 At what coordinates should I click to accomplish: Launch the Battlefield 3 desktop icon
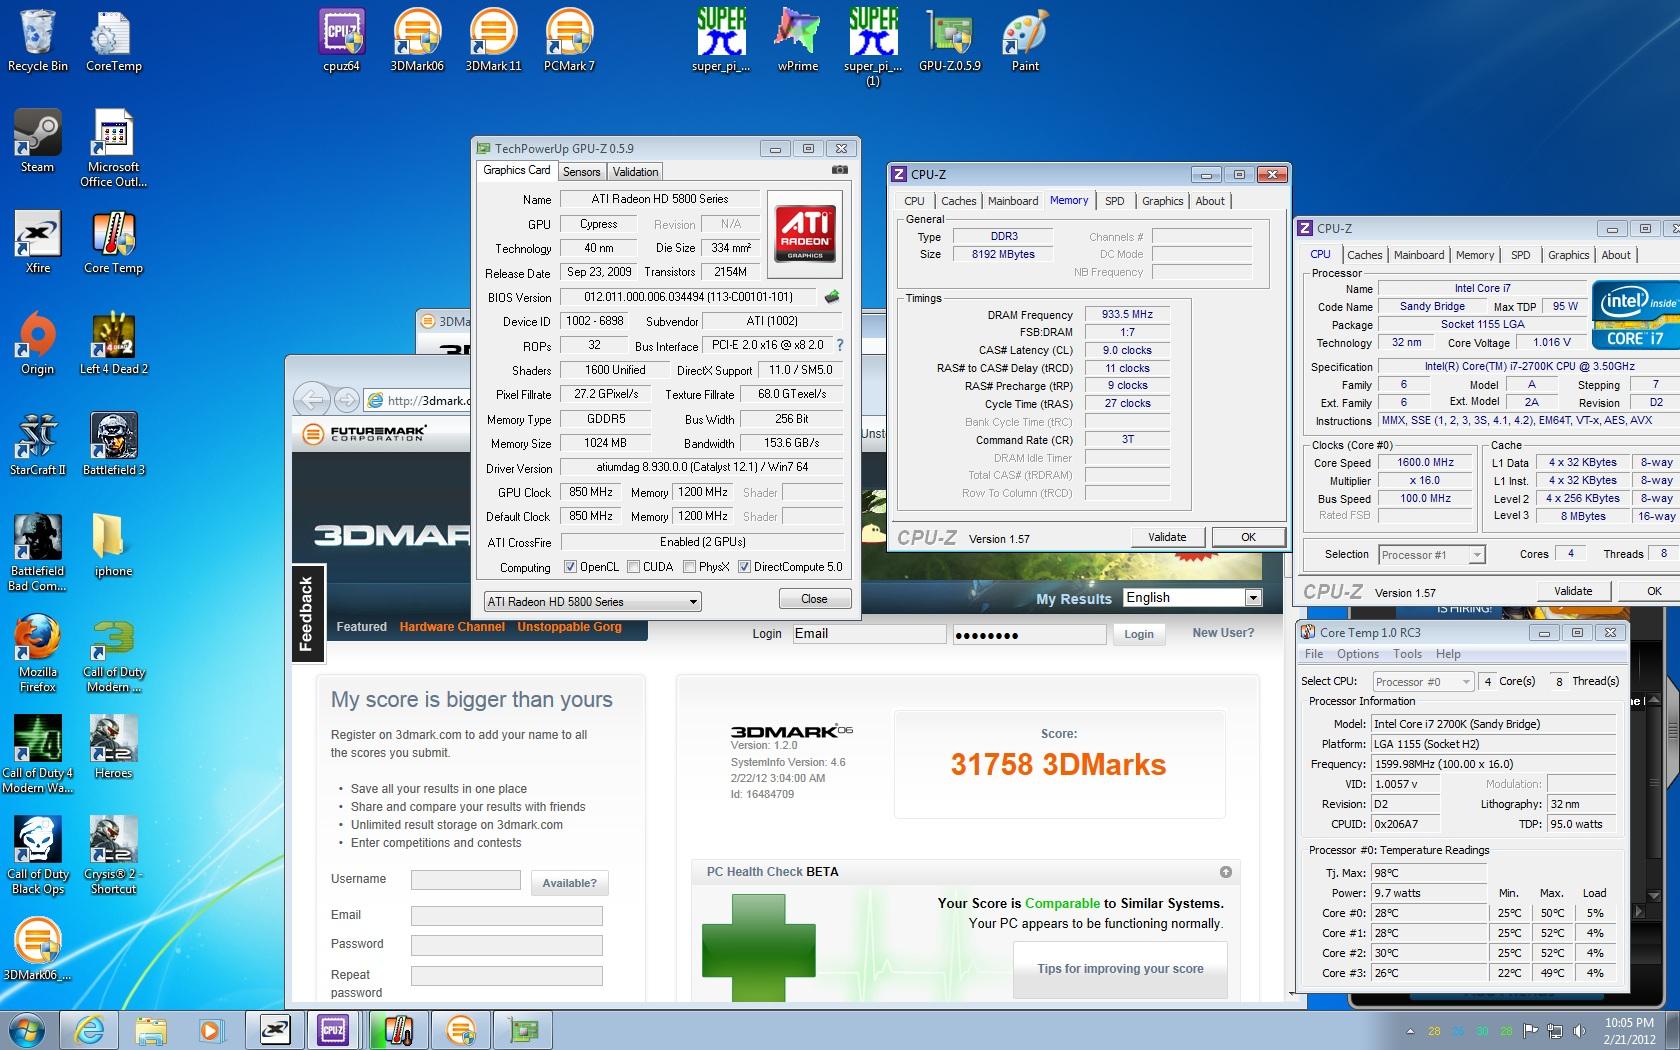pyautogui.click(x=113, y=444)
